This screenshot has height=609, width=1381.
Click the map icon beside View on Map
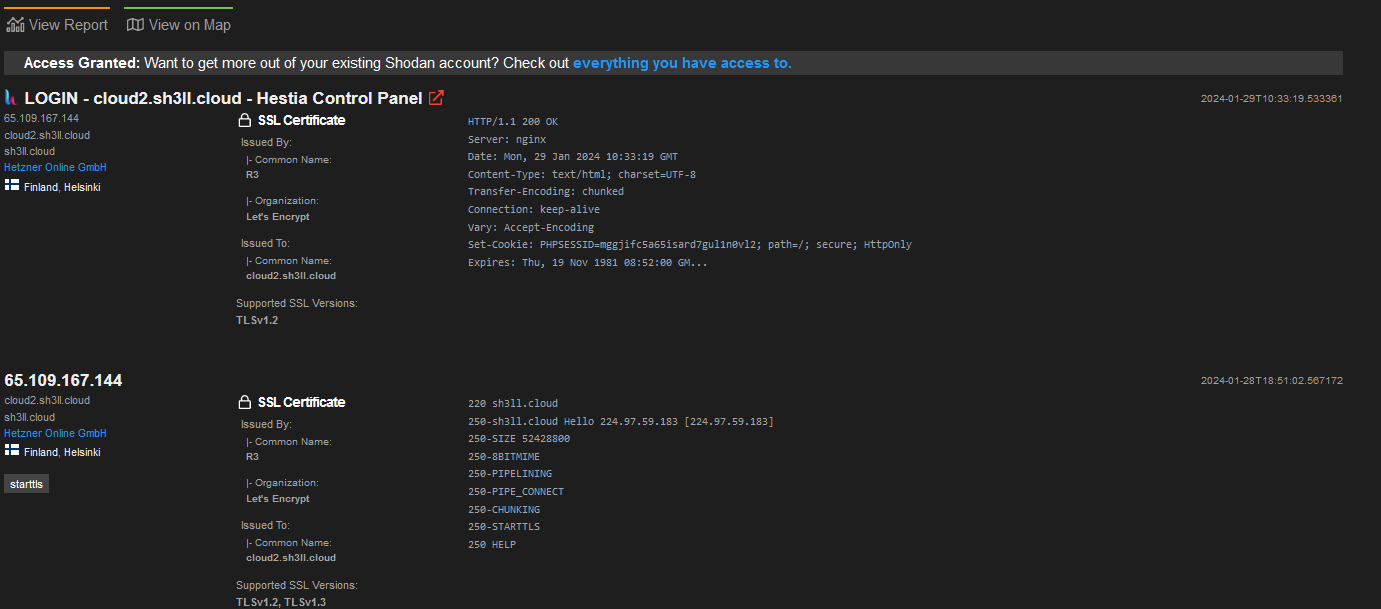(x=135, y=24)
